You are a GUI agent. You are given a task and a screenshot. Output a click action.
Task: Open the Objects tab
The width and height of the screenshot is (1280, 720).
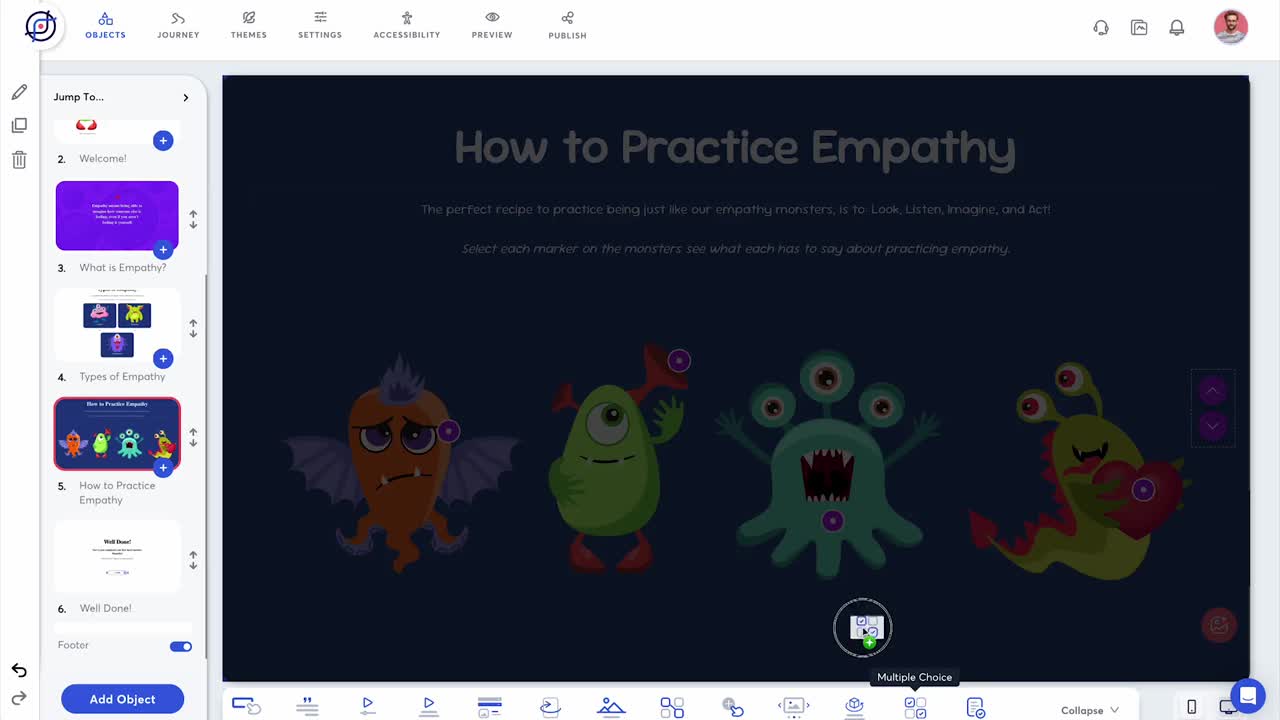point(105,25)
